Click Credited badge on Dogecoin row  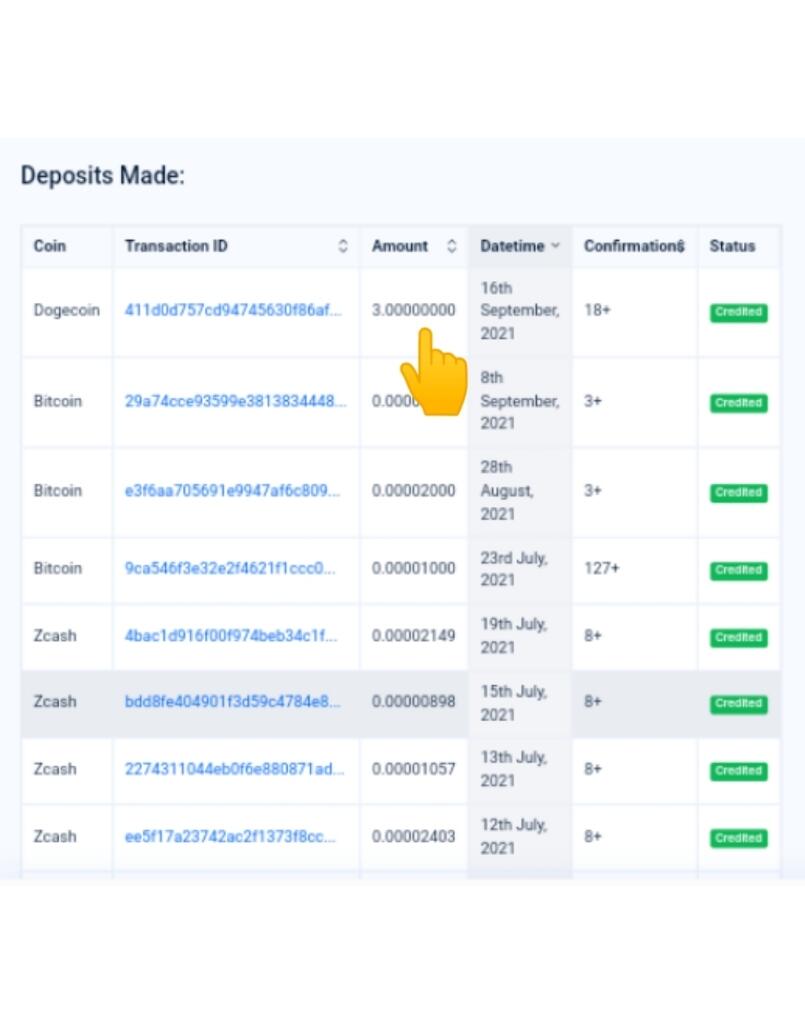[738, 312]
